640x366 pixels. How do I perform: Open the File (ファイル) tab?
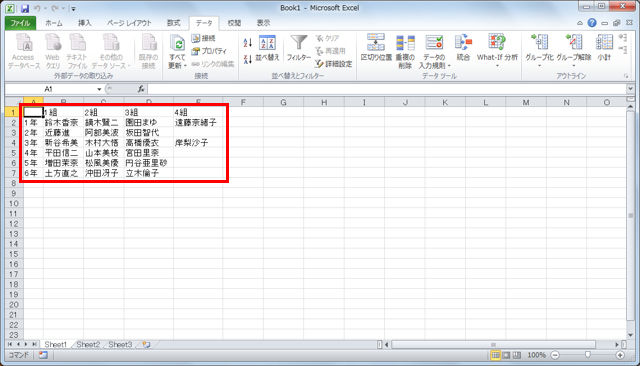click(20, 23)
